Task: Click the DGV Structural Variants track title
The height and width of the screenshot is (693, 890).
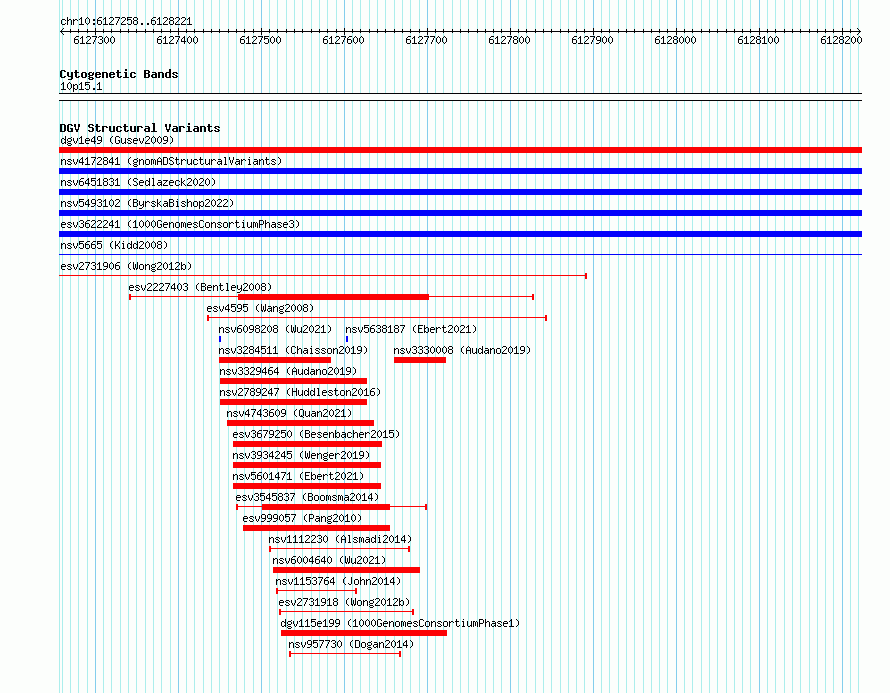Action: 140,128
